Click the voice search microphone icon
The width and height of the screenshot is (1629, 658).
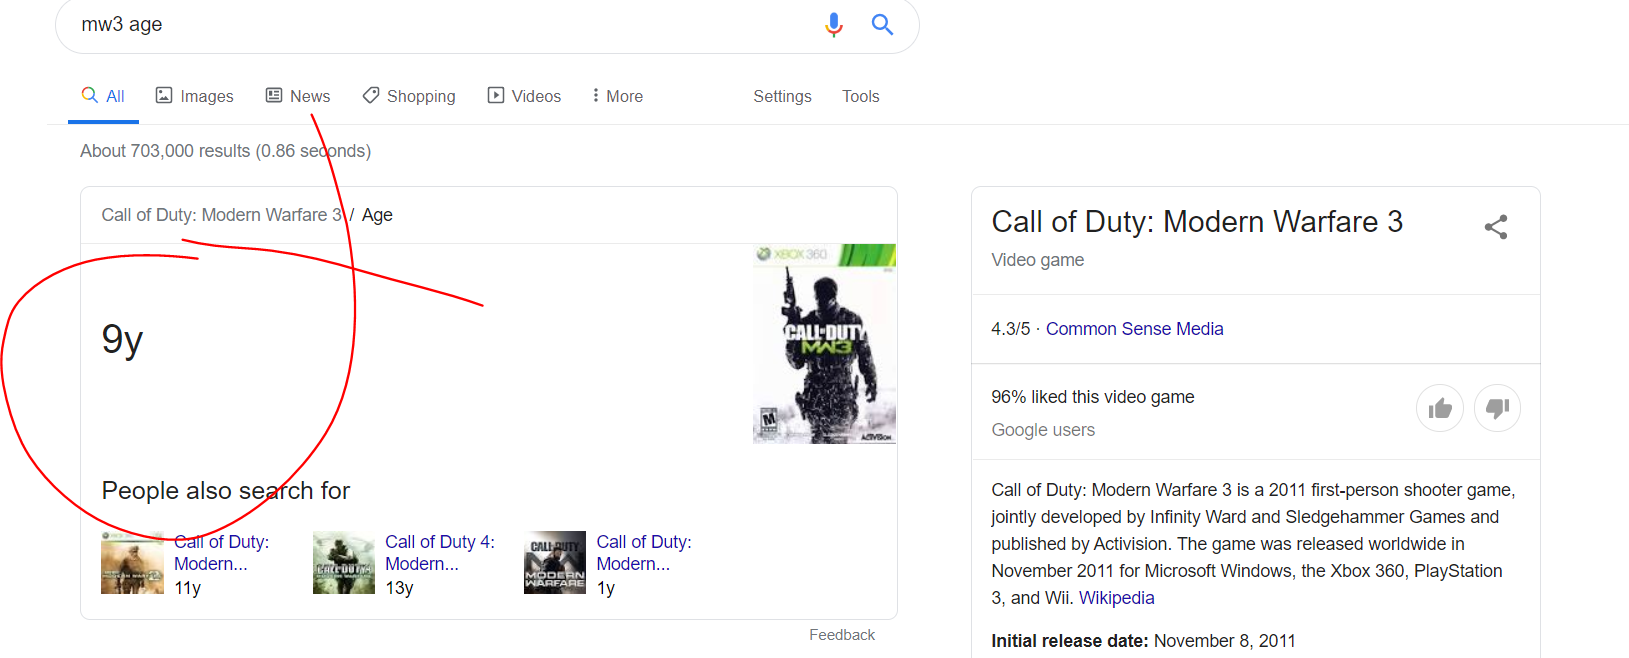pyautogui.click(x=834, y=24)
